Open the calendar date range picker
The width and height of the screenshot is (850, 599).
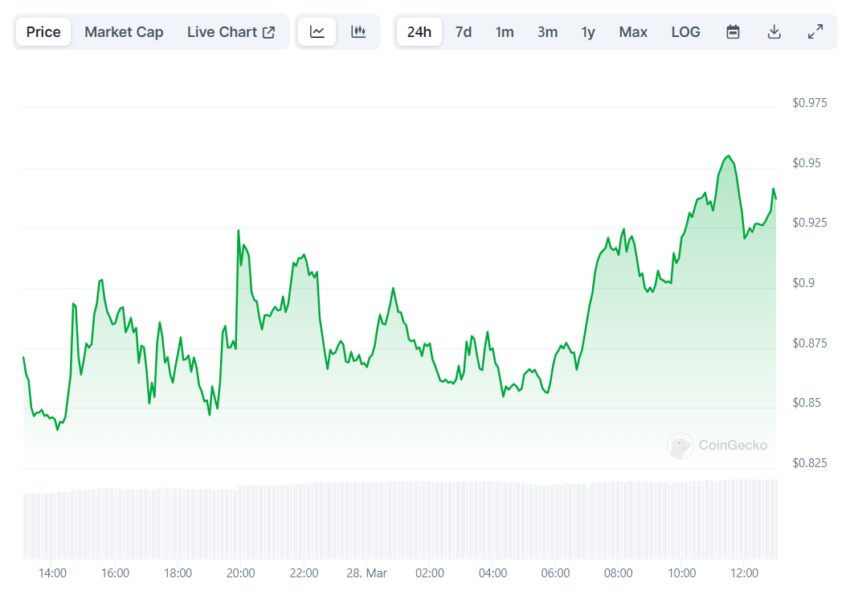733,32
